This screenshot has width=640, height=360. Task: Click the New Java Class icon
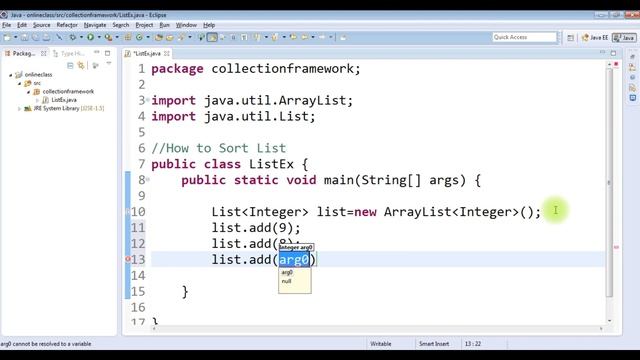pos(139,38)
